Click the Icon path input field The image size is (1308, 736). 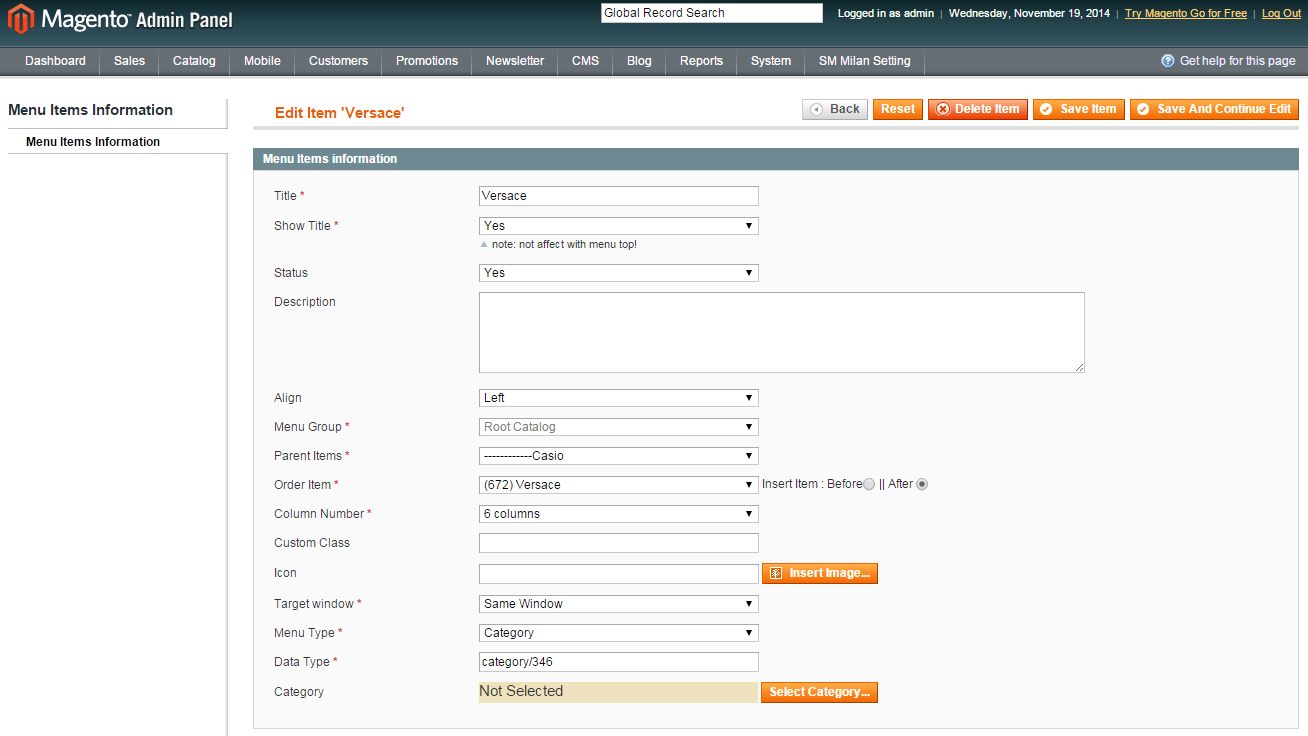pyautogui.click(x=619, y=574)
